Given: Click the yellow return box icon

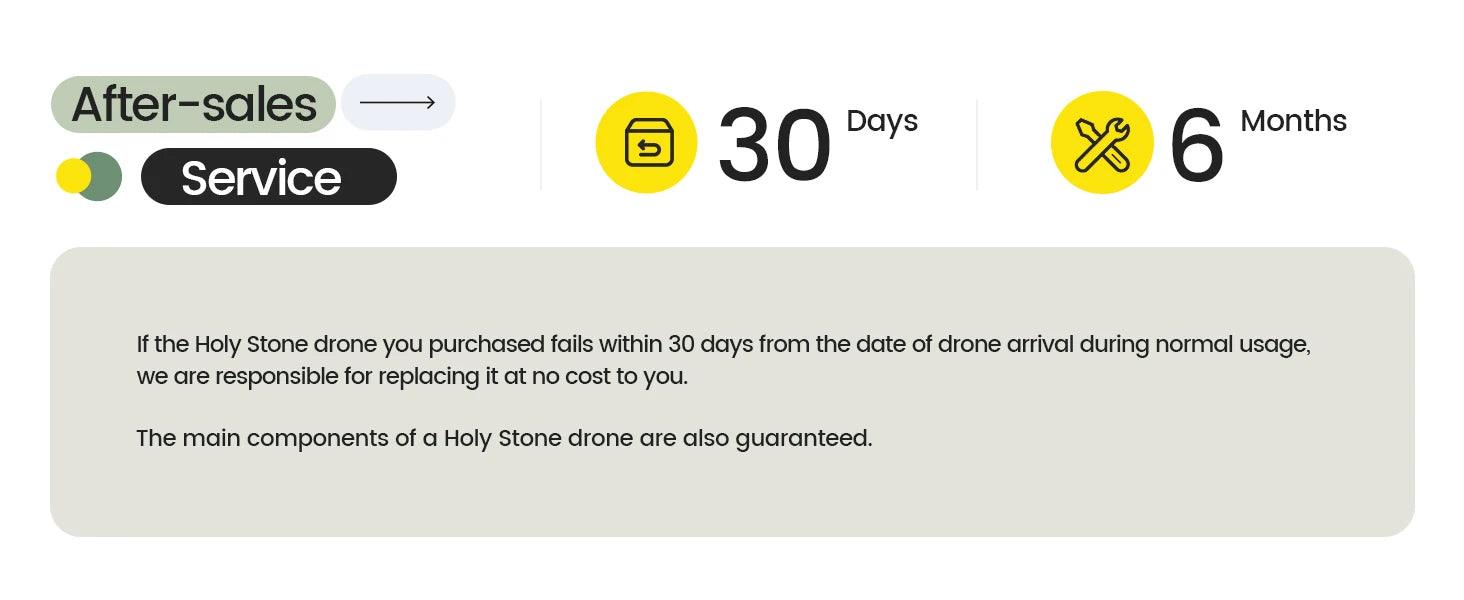Looking at the screenshot, I should [x=646, y=143].
